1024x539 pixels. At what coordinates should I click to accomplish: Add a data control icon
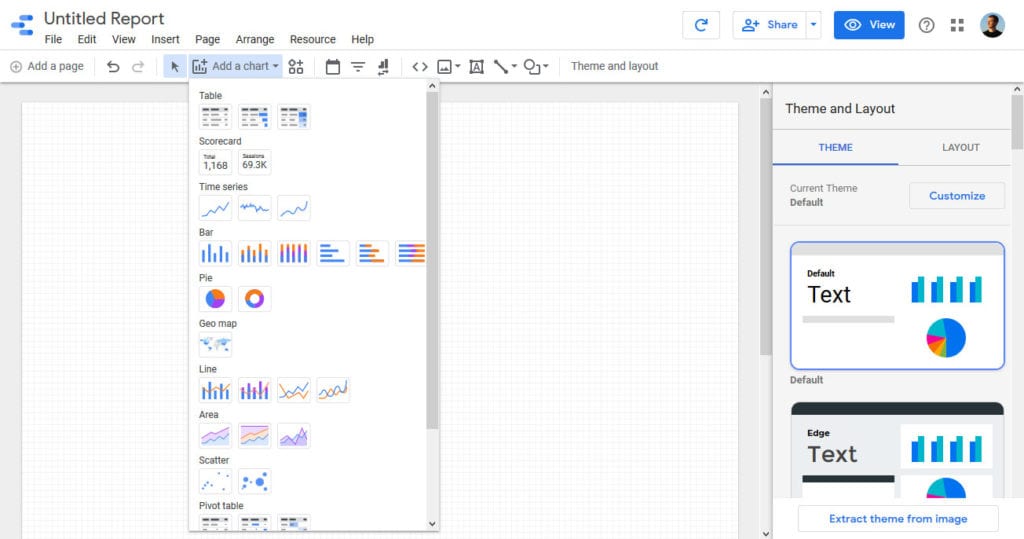pyautogui.click(x=383, y=66)
